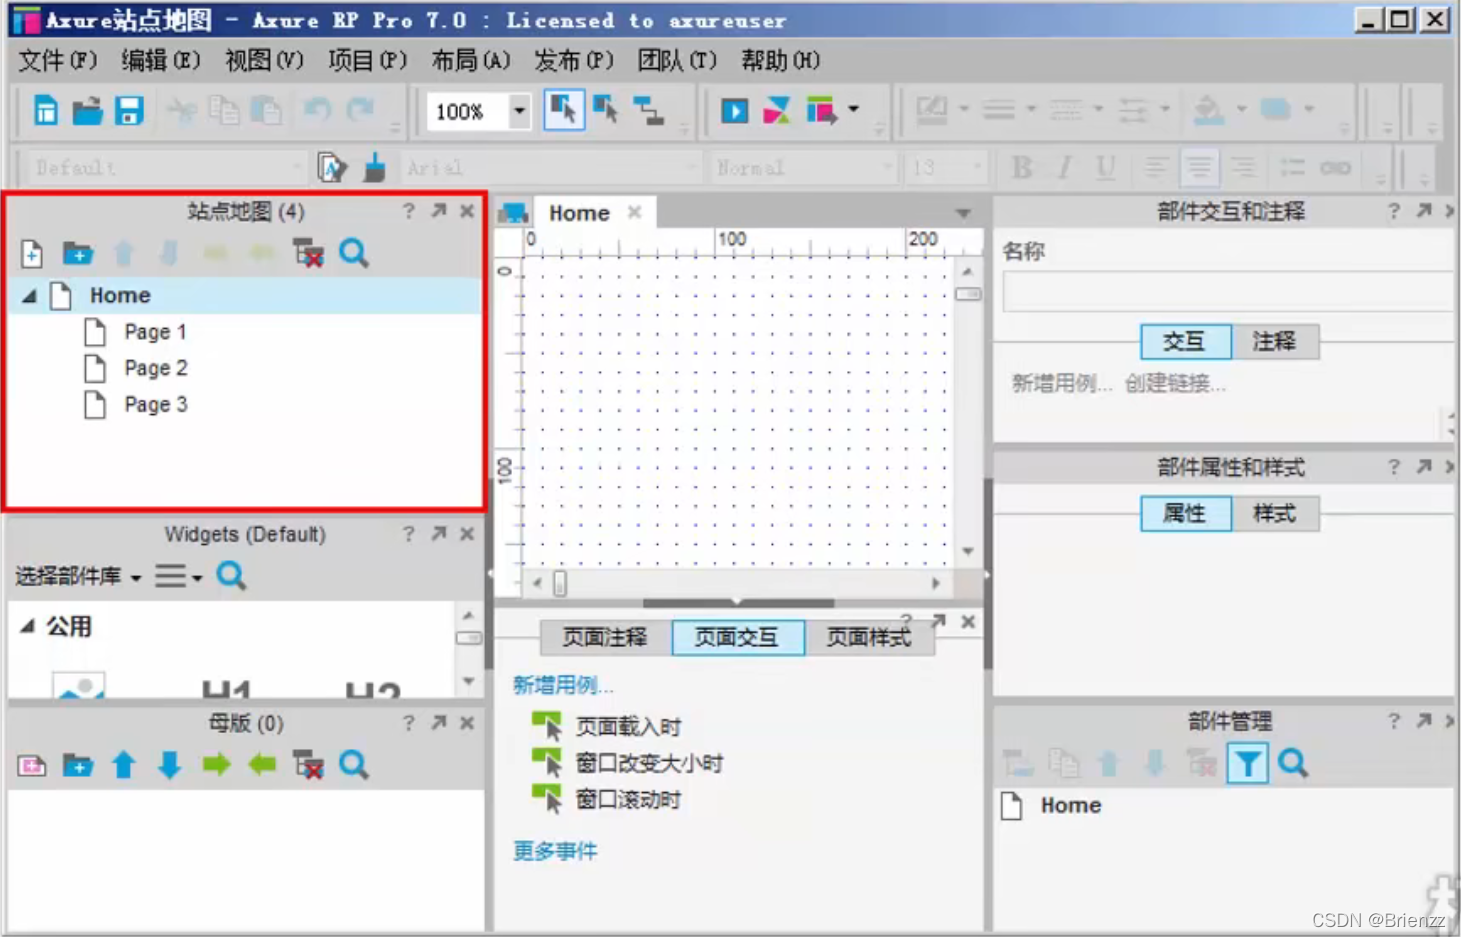Select the 属性 tab
The width and height of the screenshot is (1461, 937).
[x=1186, y=513]
